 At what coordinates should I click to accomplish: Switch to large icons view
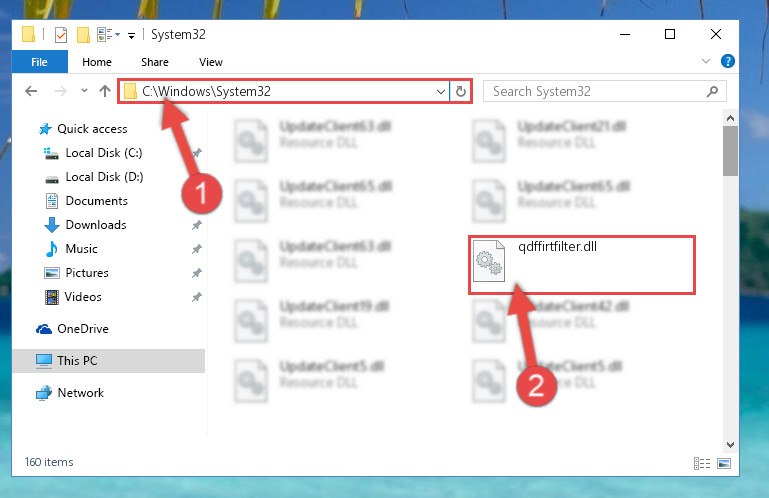[724, 463]
